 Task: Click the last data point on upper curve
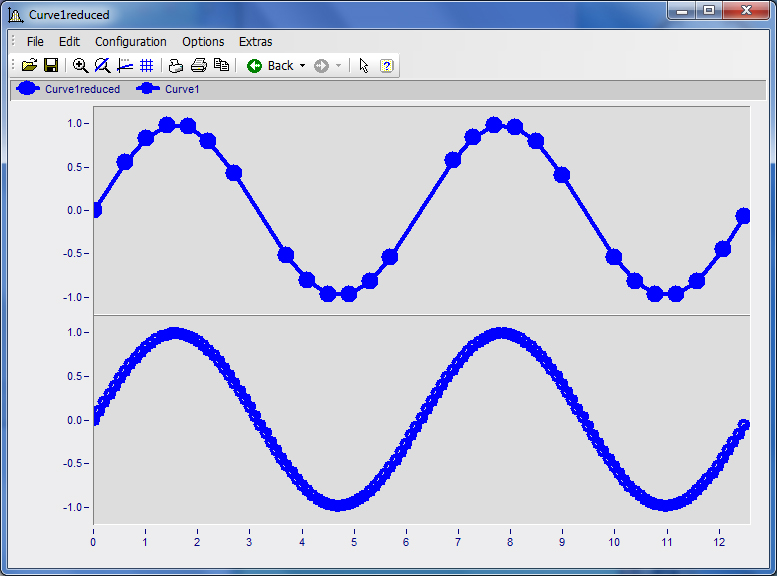coord(743,216)
